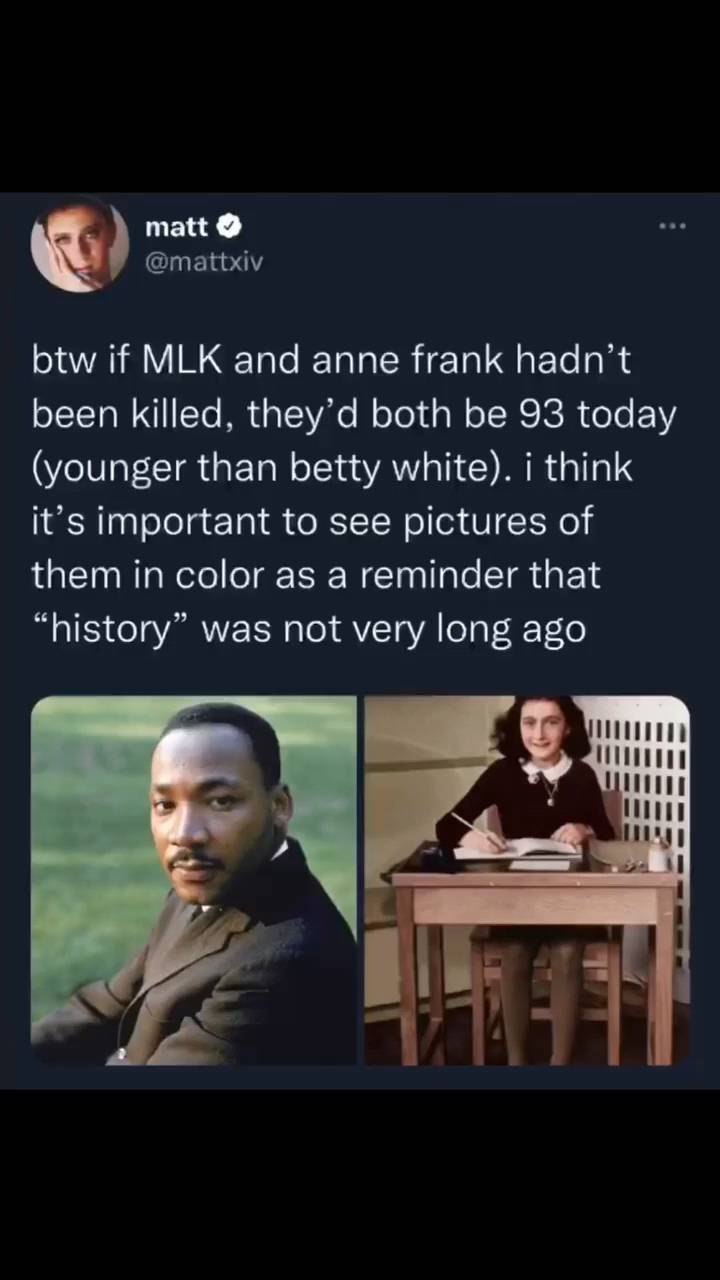Open matt's circular profile avatar
The height and width of the screenshot is (1280, 720).
pyautogui.click(x=80, y=245)
